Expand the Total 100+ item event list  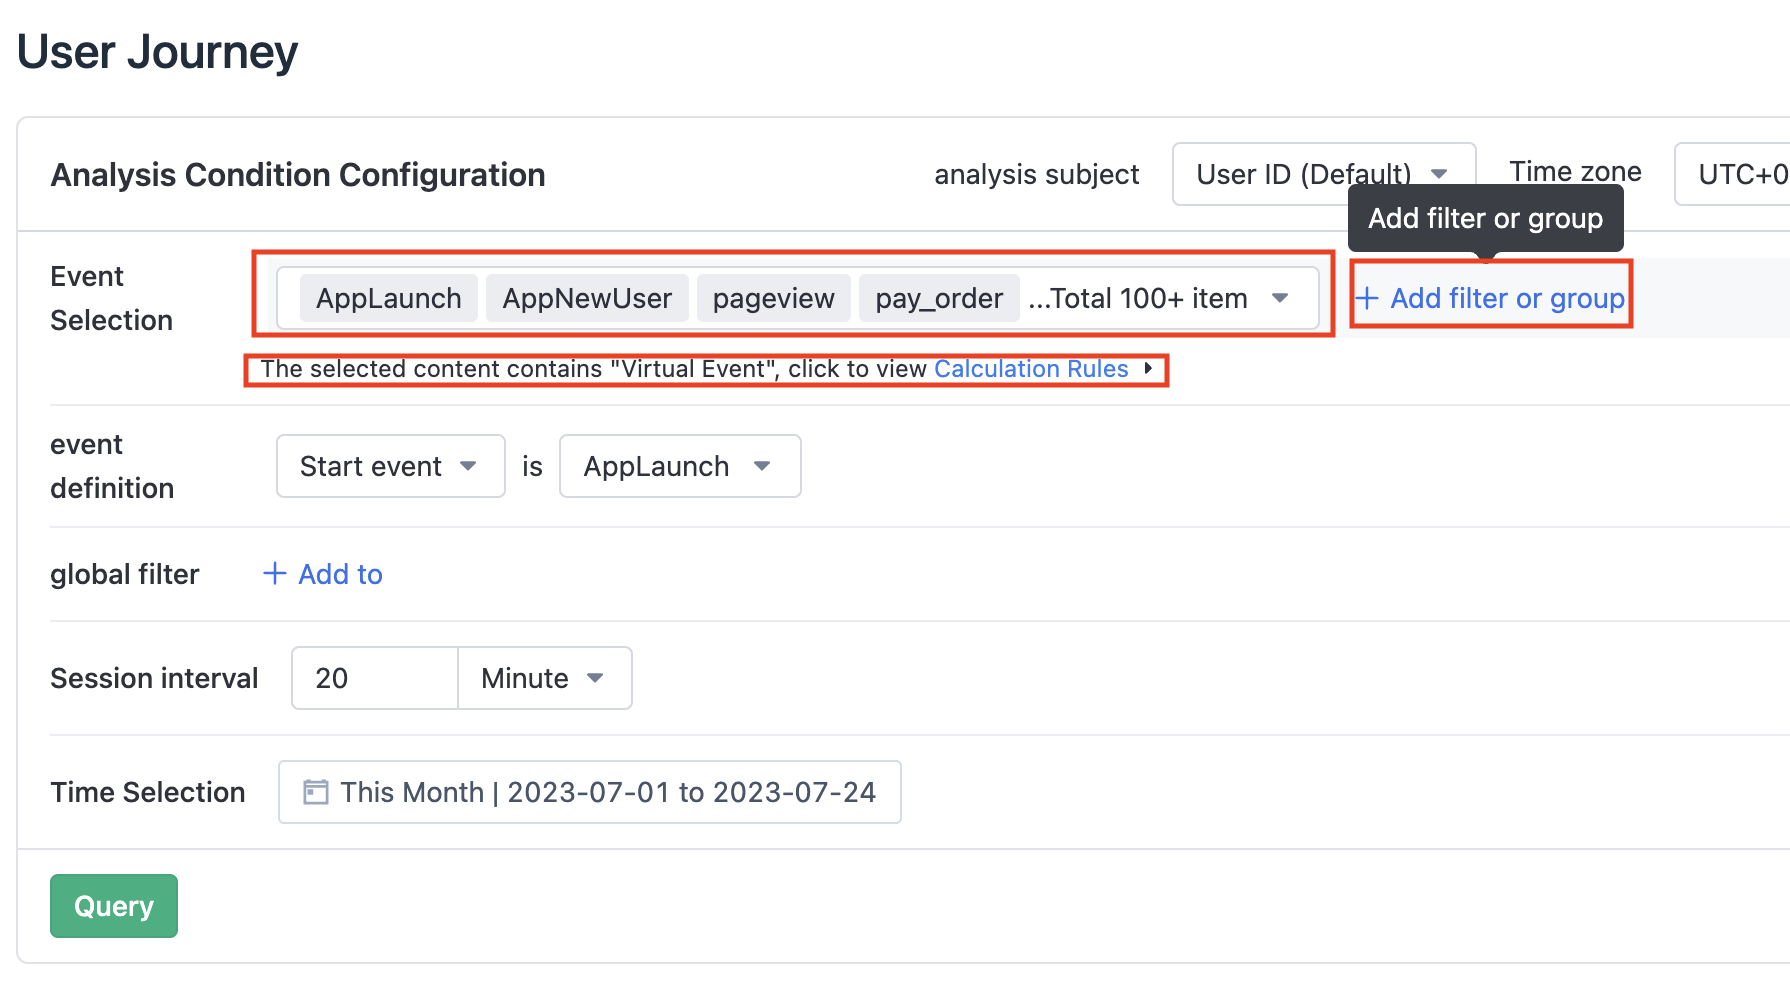[x=1281, y=297]
